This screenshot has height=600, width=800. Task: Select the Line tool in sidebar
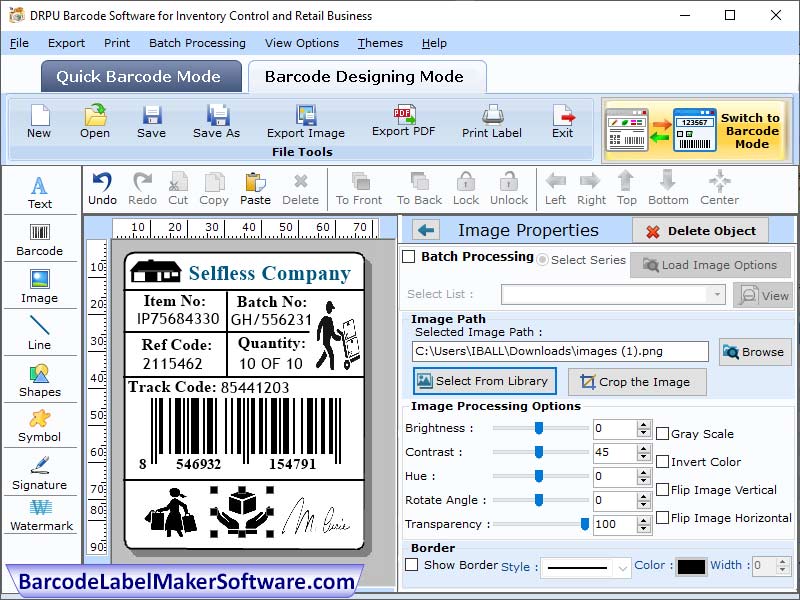(40, 333)
